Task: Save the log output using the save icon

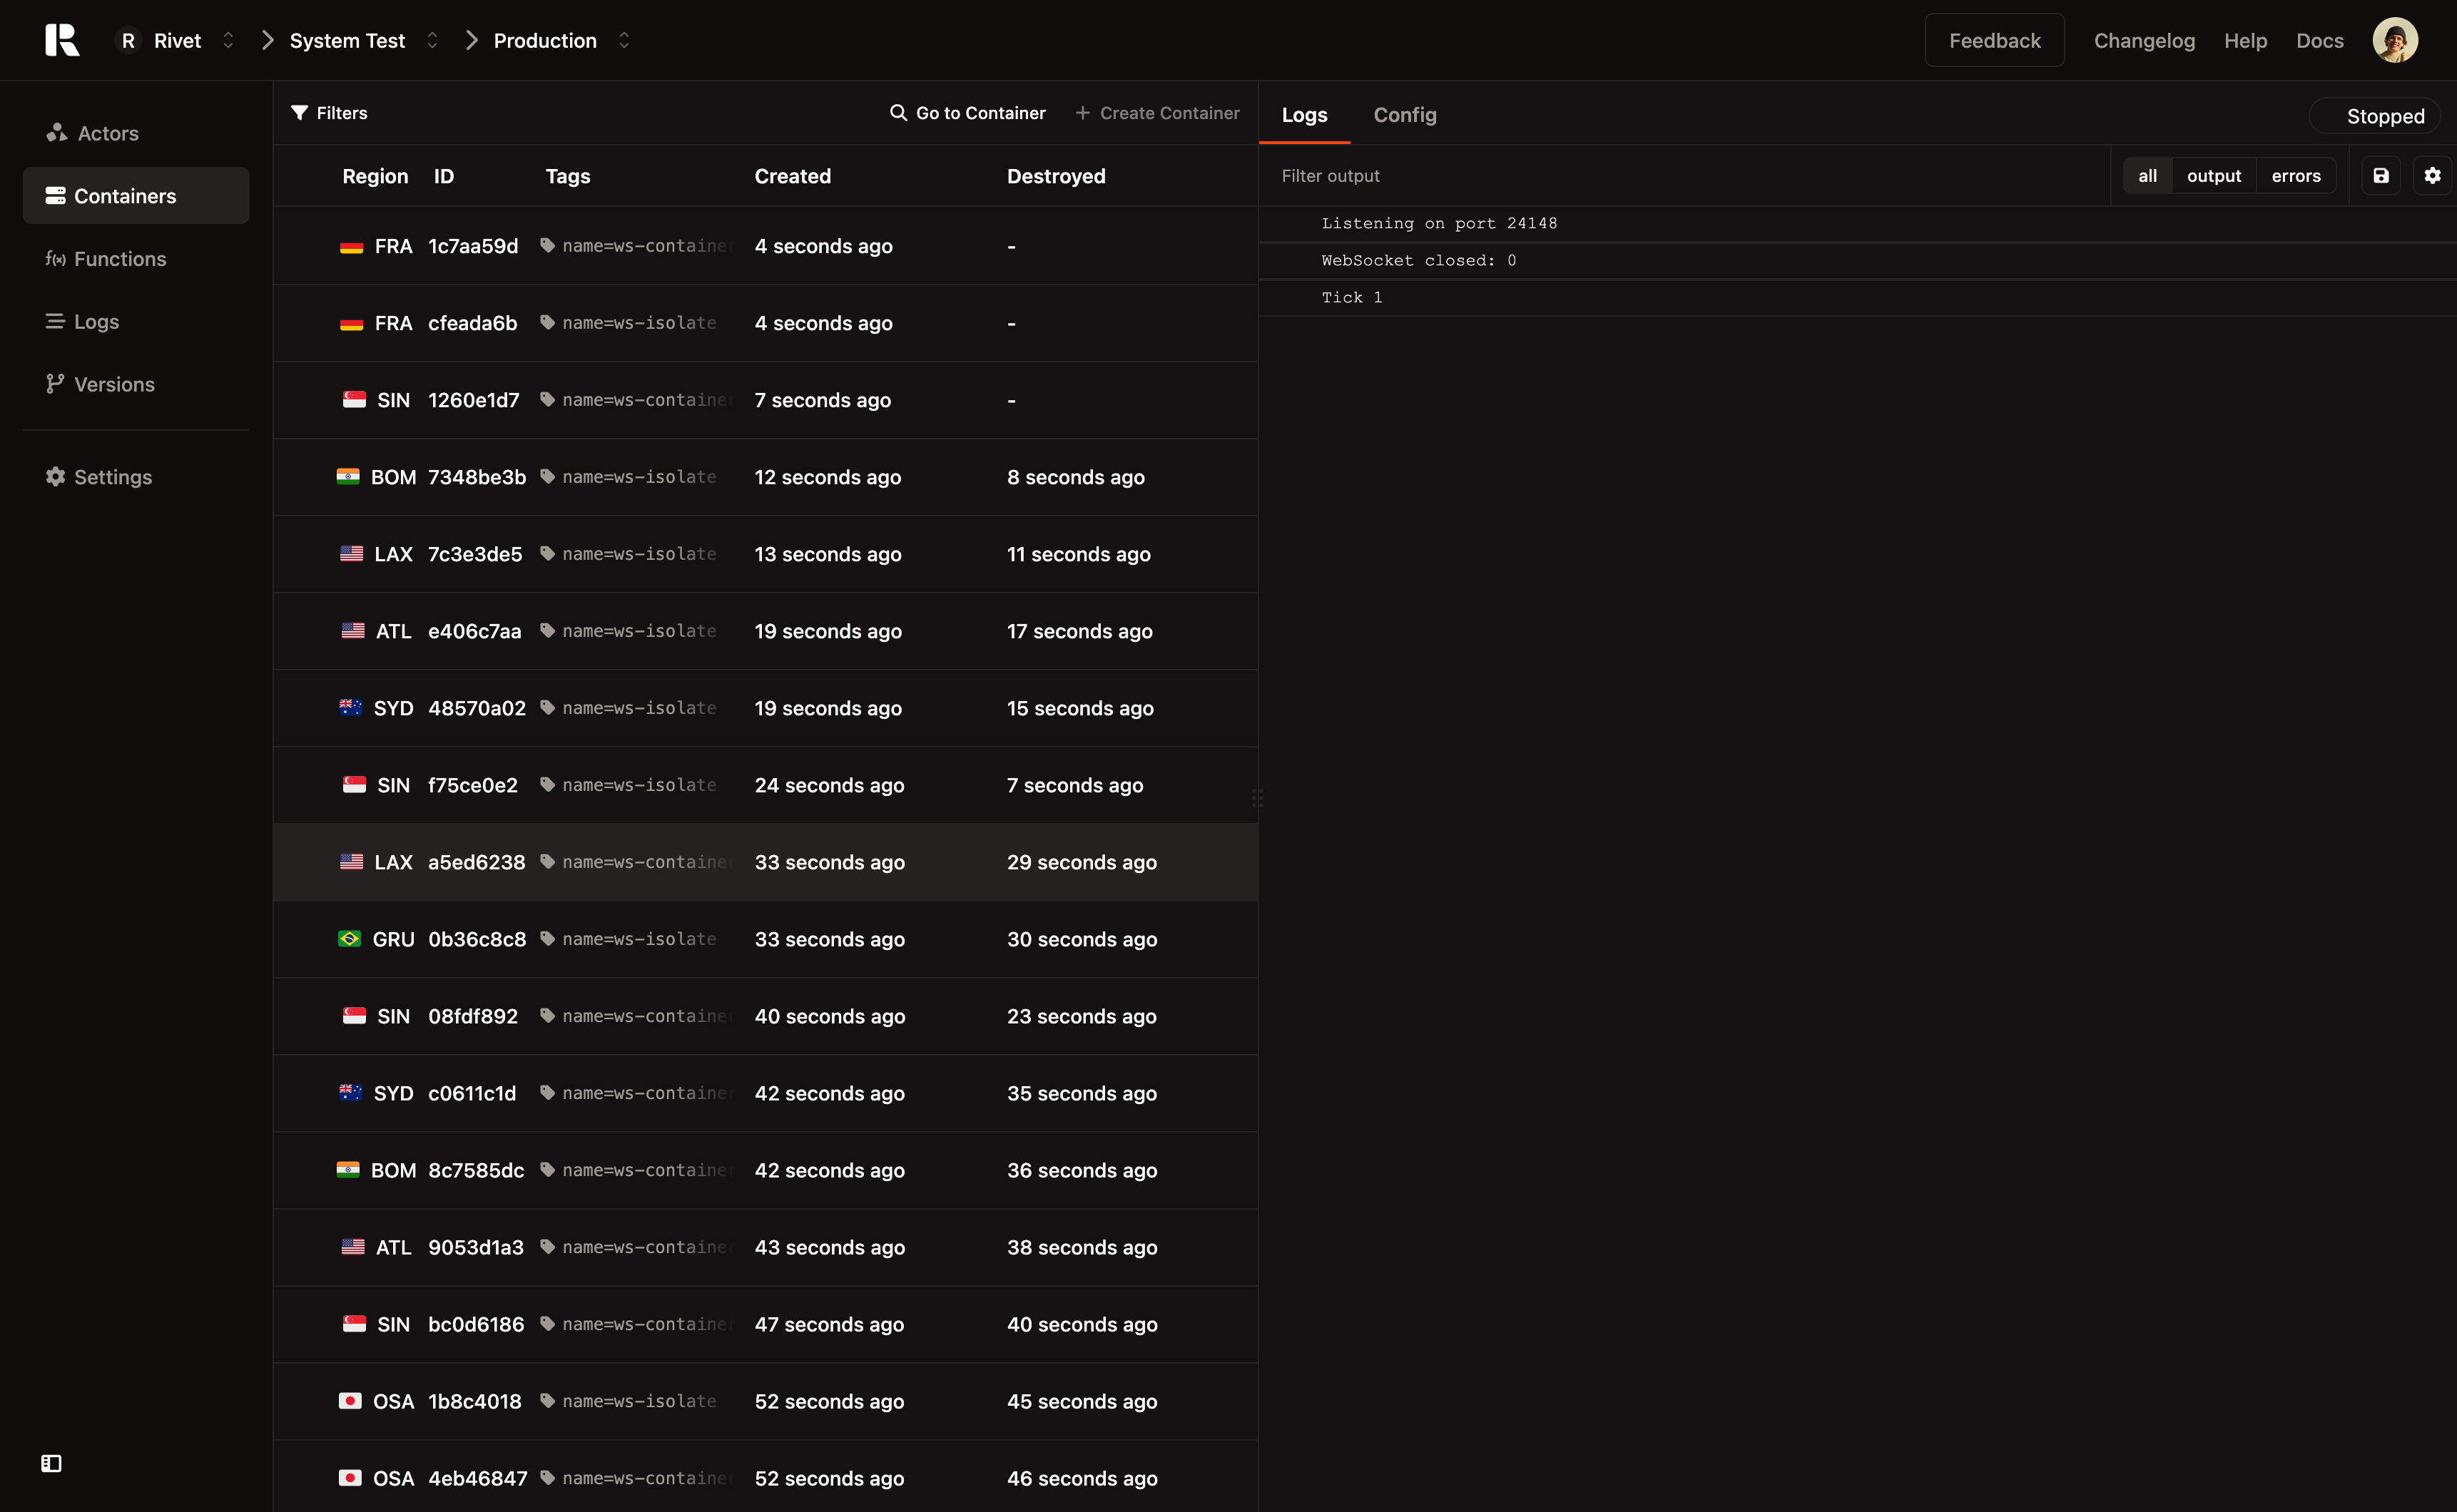Action: click(x=2381, y=175)
